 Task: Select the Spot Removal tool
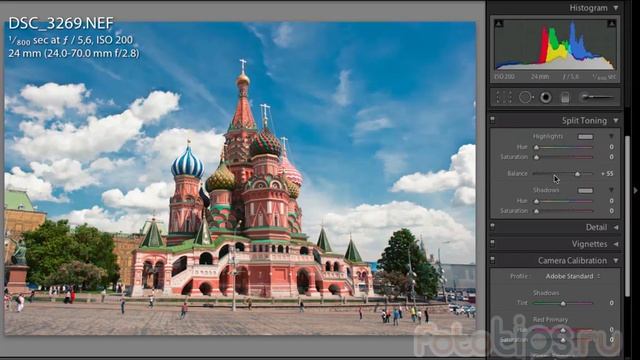click(526, 98)
